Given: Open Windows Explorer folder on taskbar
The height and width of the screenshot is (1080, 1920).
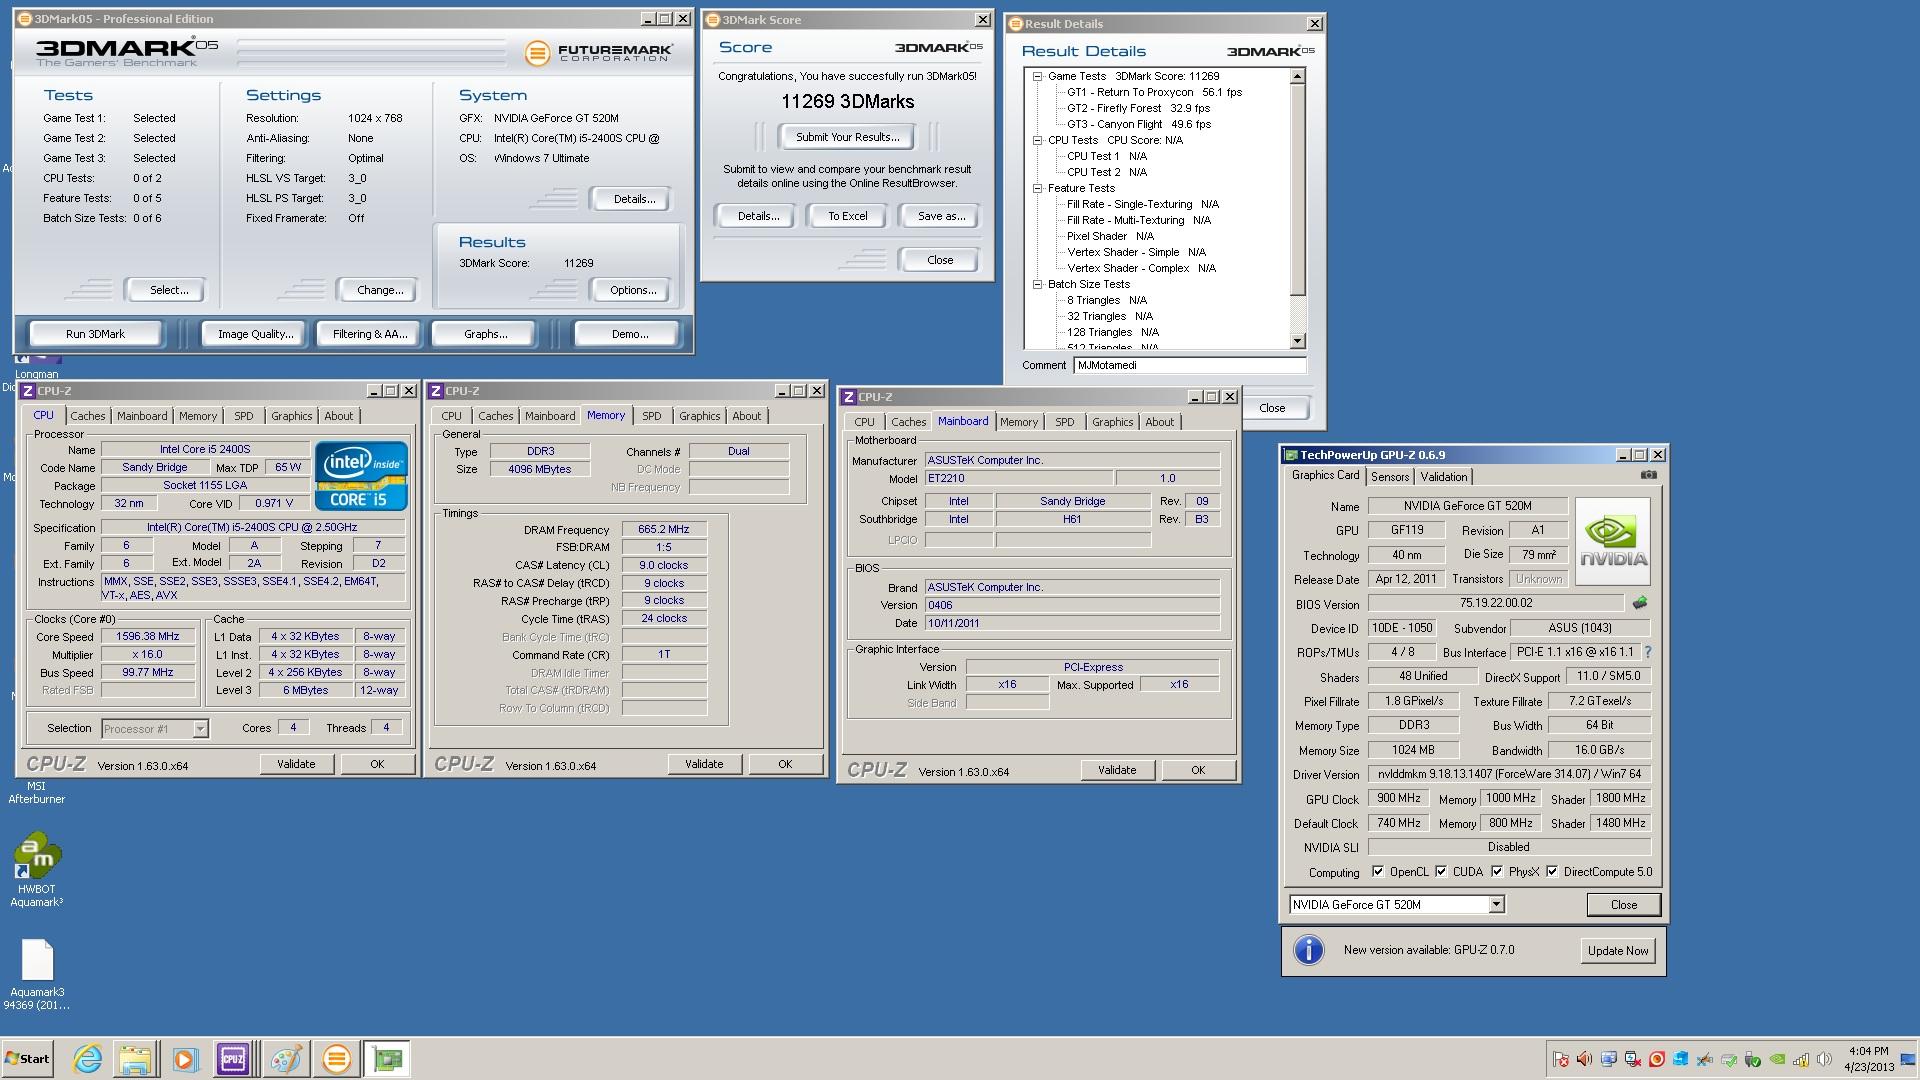Looking at the screenshot, I should (x=135, y=1059).
